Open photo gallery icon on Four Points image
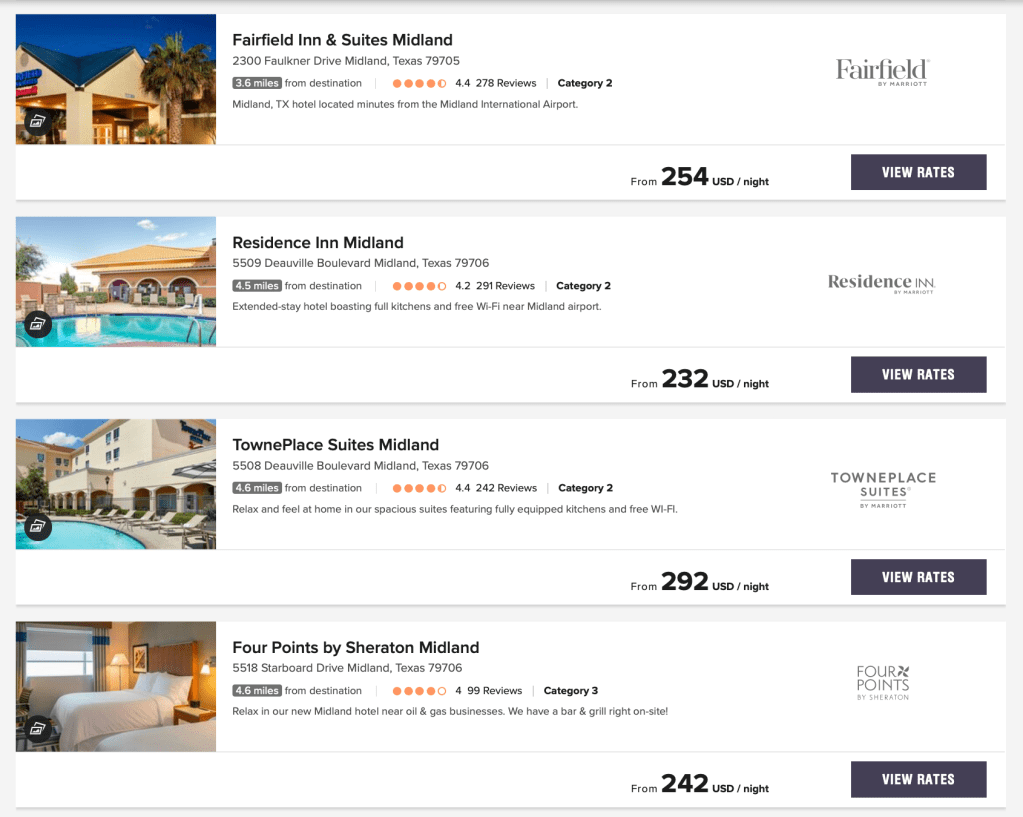 tap(38, 729)
